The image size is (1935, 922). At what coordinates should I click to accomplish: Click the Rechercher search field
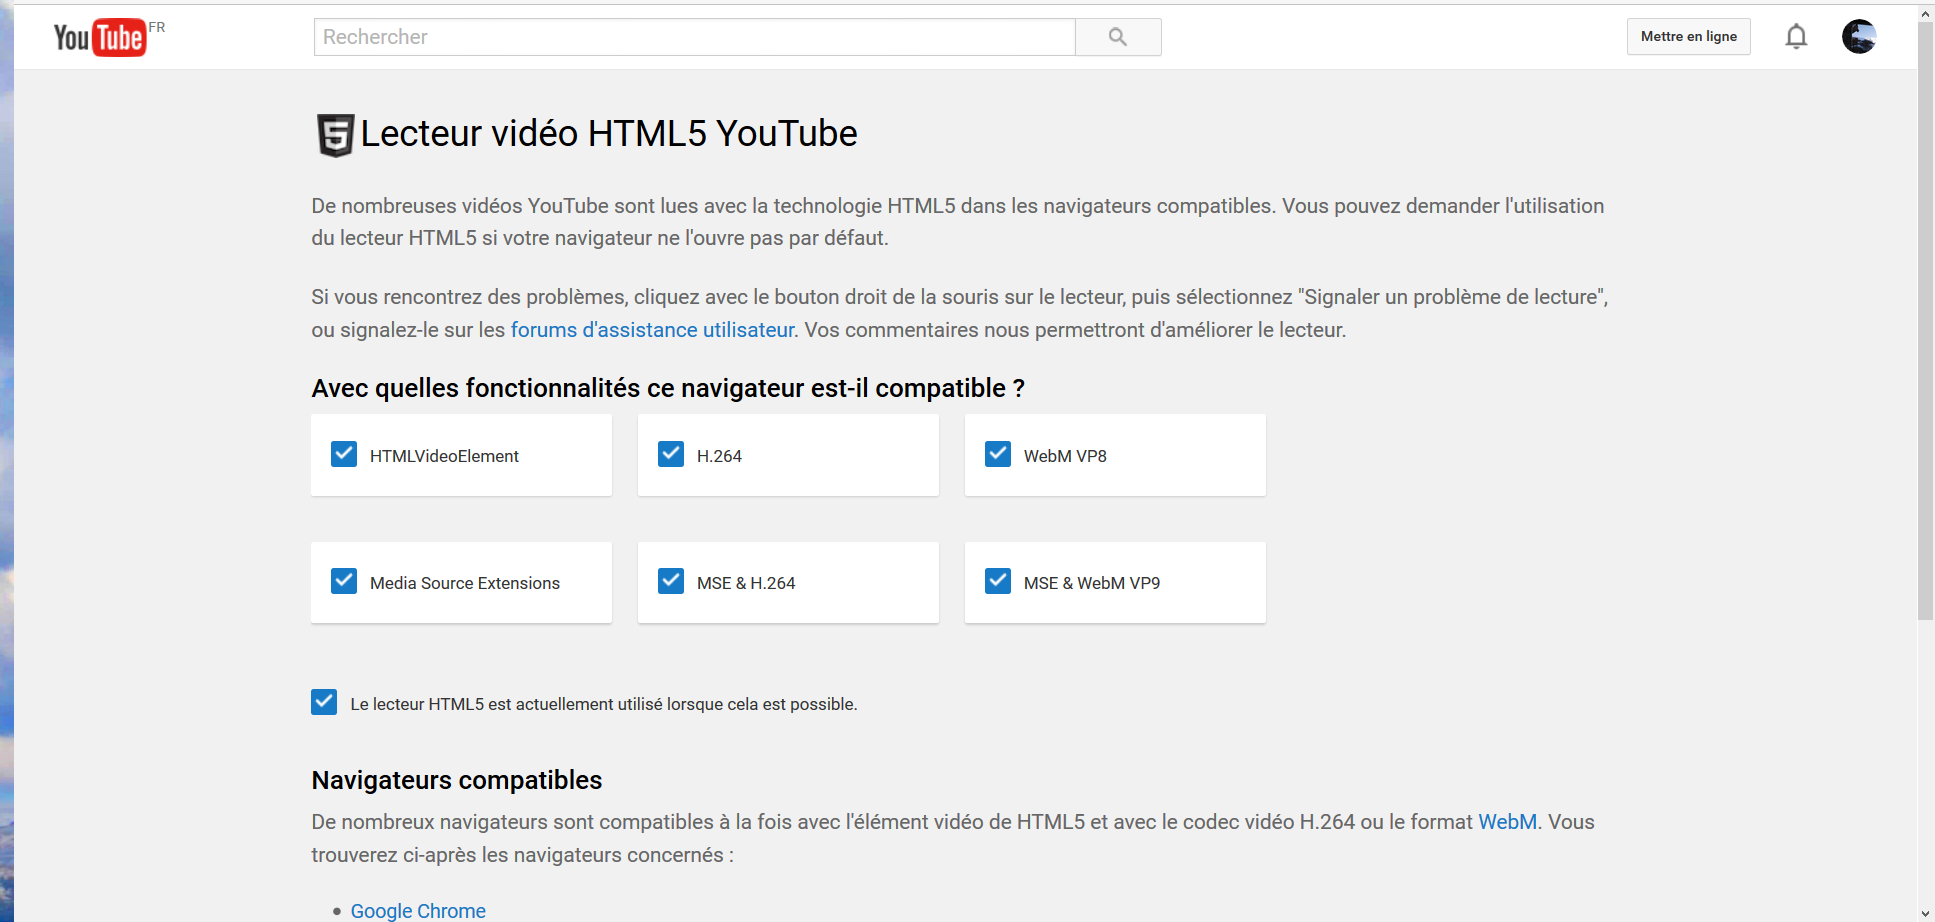point(694,37)
